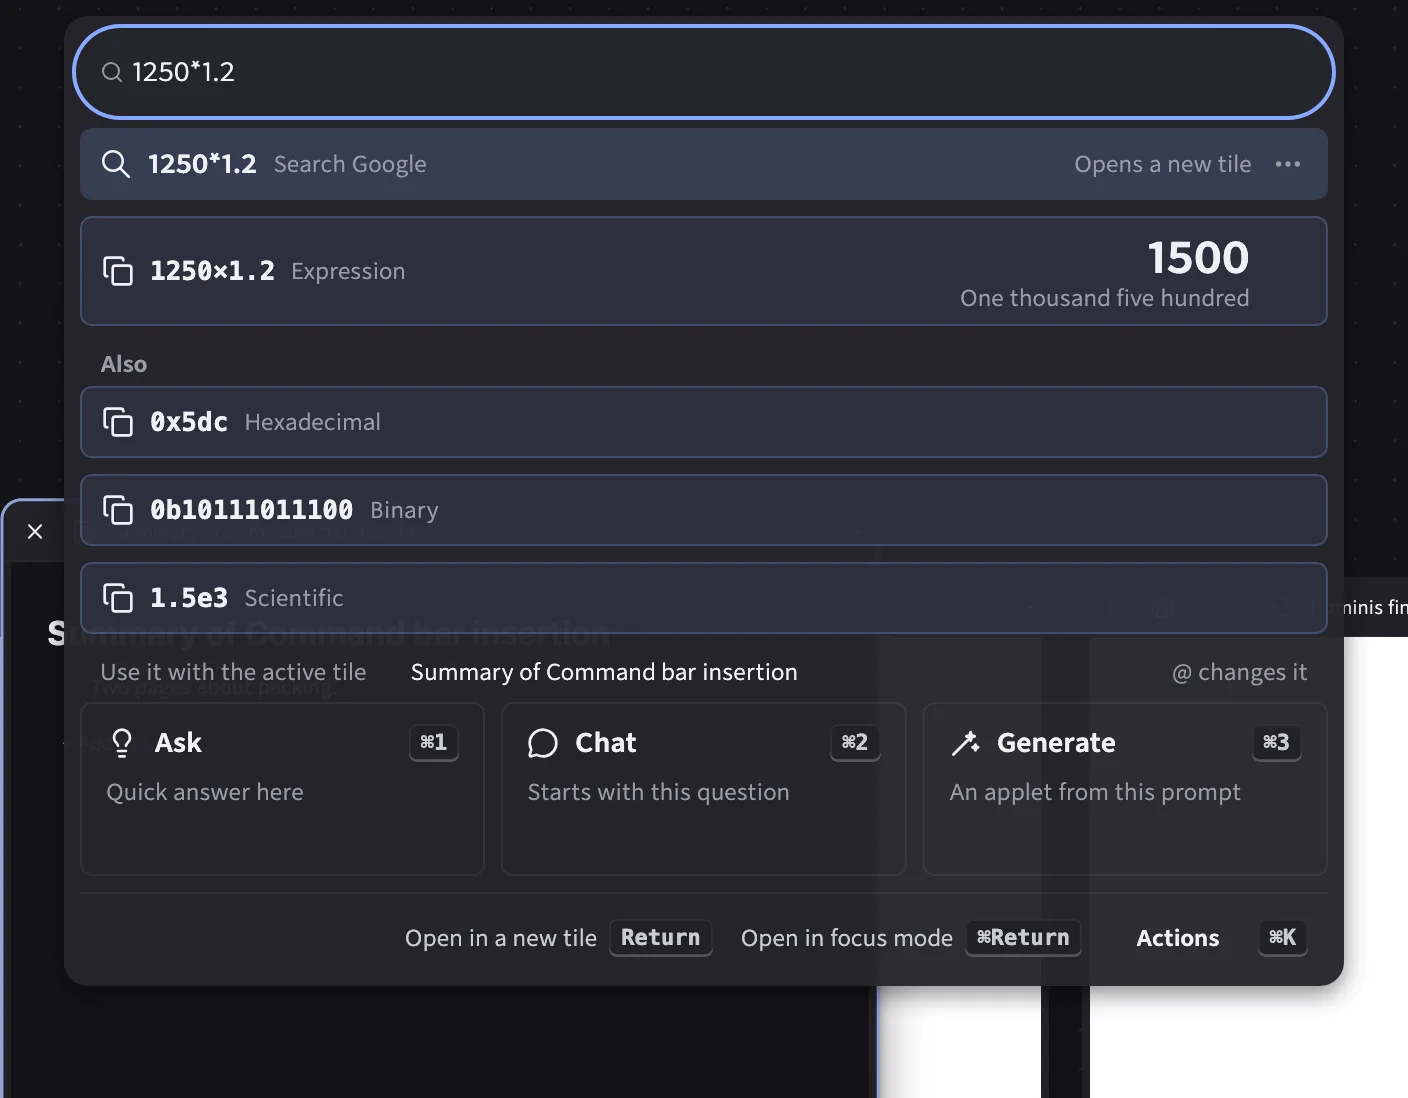Click the 'One thousand five hundred' text

coord(1105,298)
